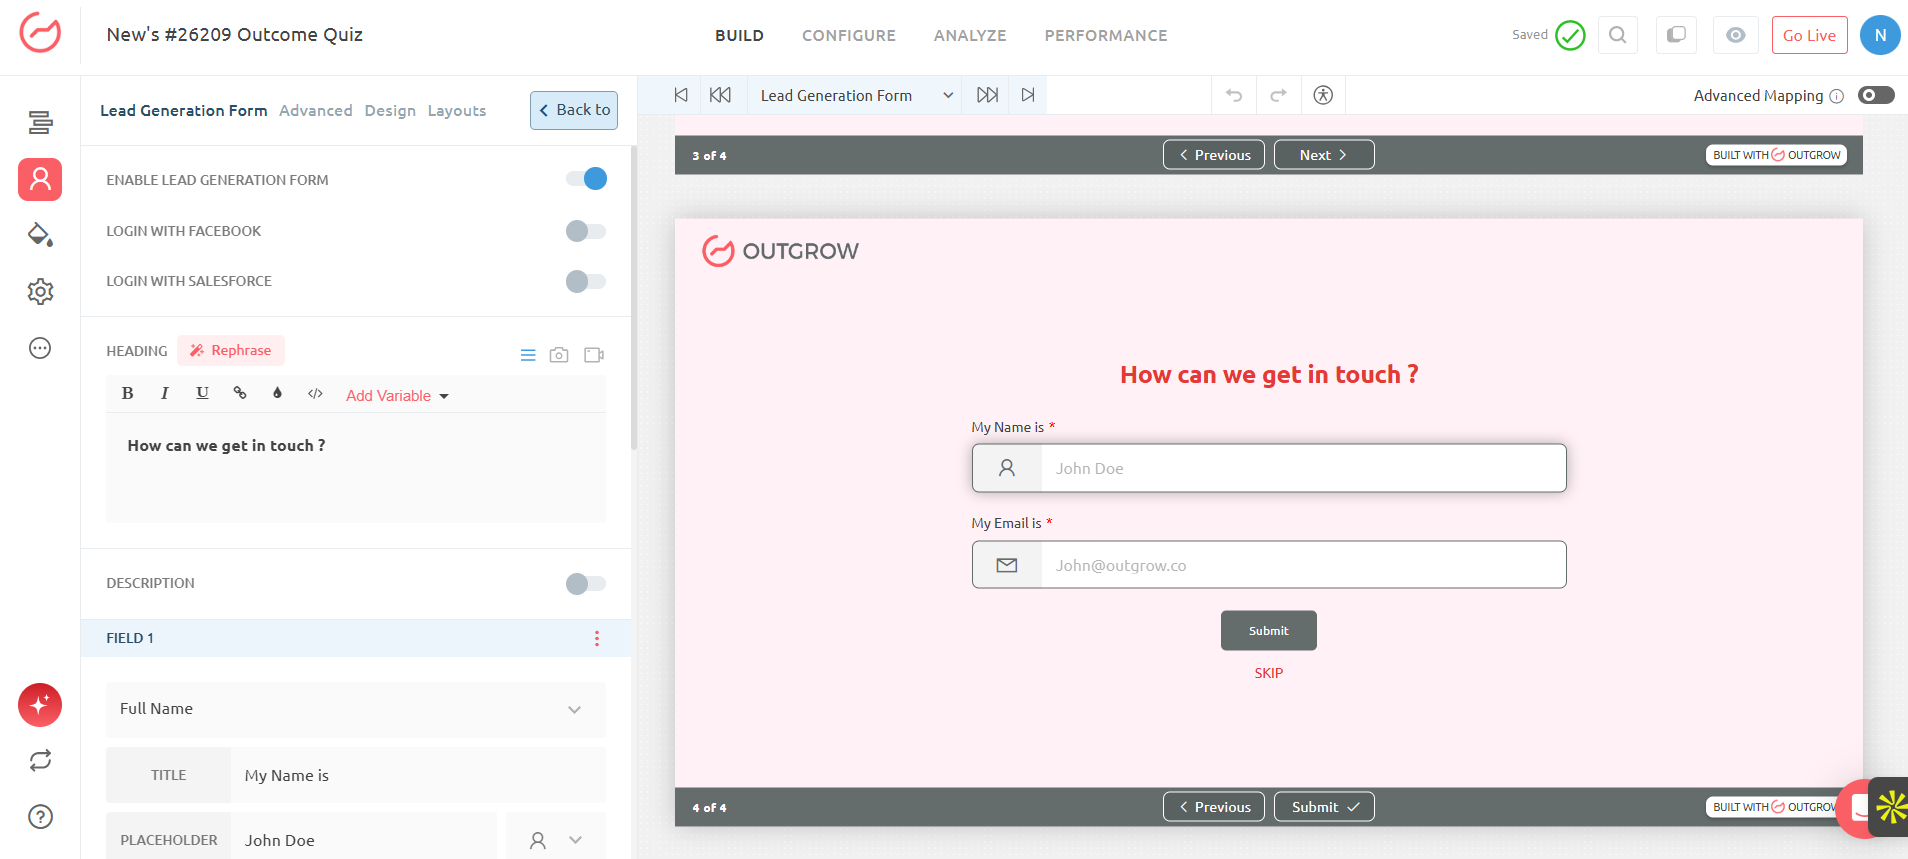Open the paint bucket design sidebar icon
This screenshot has width=1908, height=859.
[x=40, y=235]
